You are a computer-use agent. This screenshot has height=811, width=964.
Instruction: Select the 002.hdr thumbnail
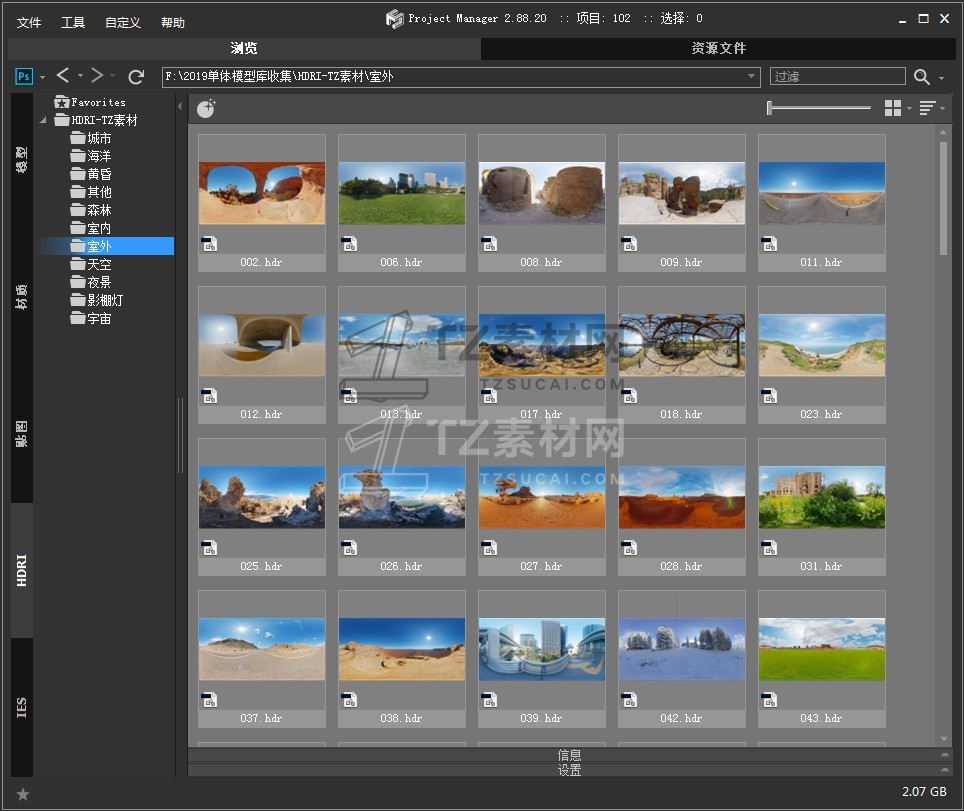[x=262, y=203]
